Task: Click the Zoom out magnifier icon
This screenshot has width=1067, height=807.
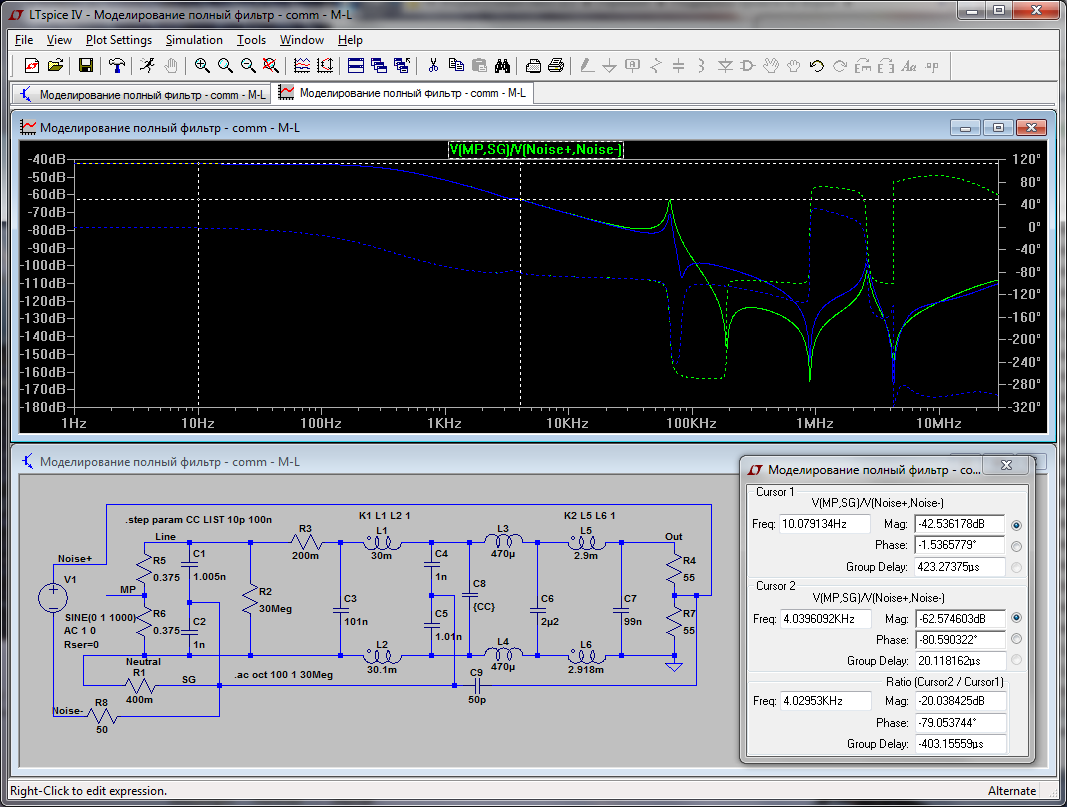Action: [x=247, y=66]
